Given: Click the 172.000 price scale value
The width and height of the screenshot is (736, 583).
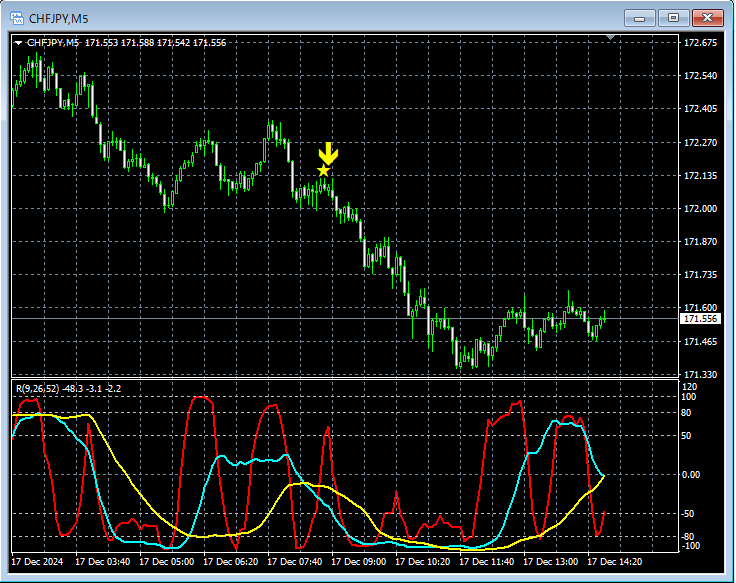Looking at the screenshot, I should click(x=700, y=208).
